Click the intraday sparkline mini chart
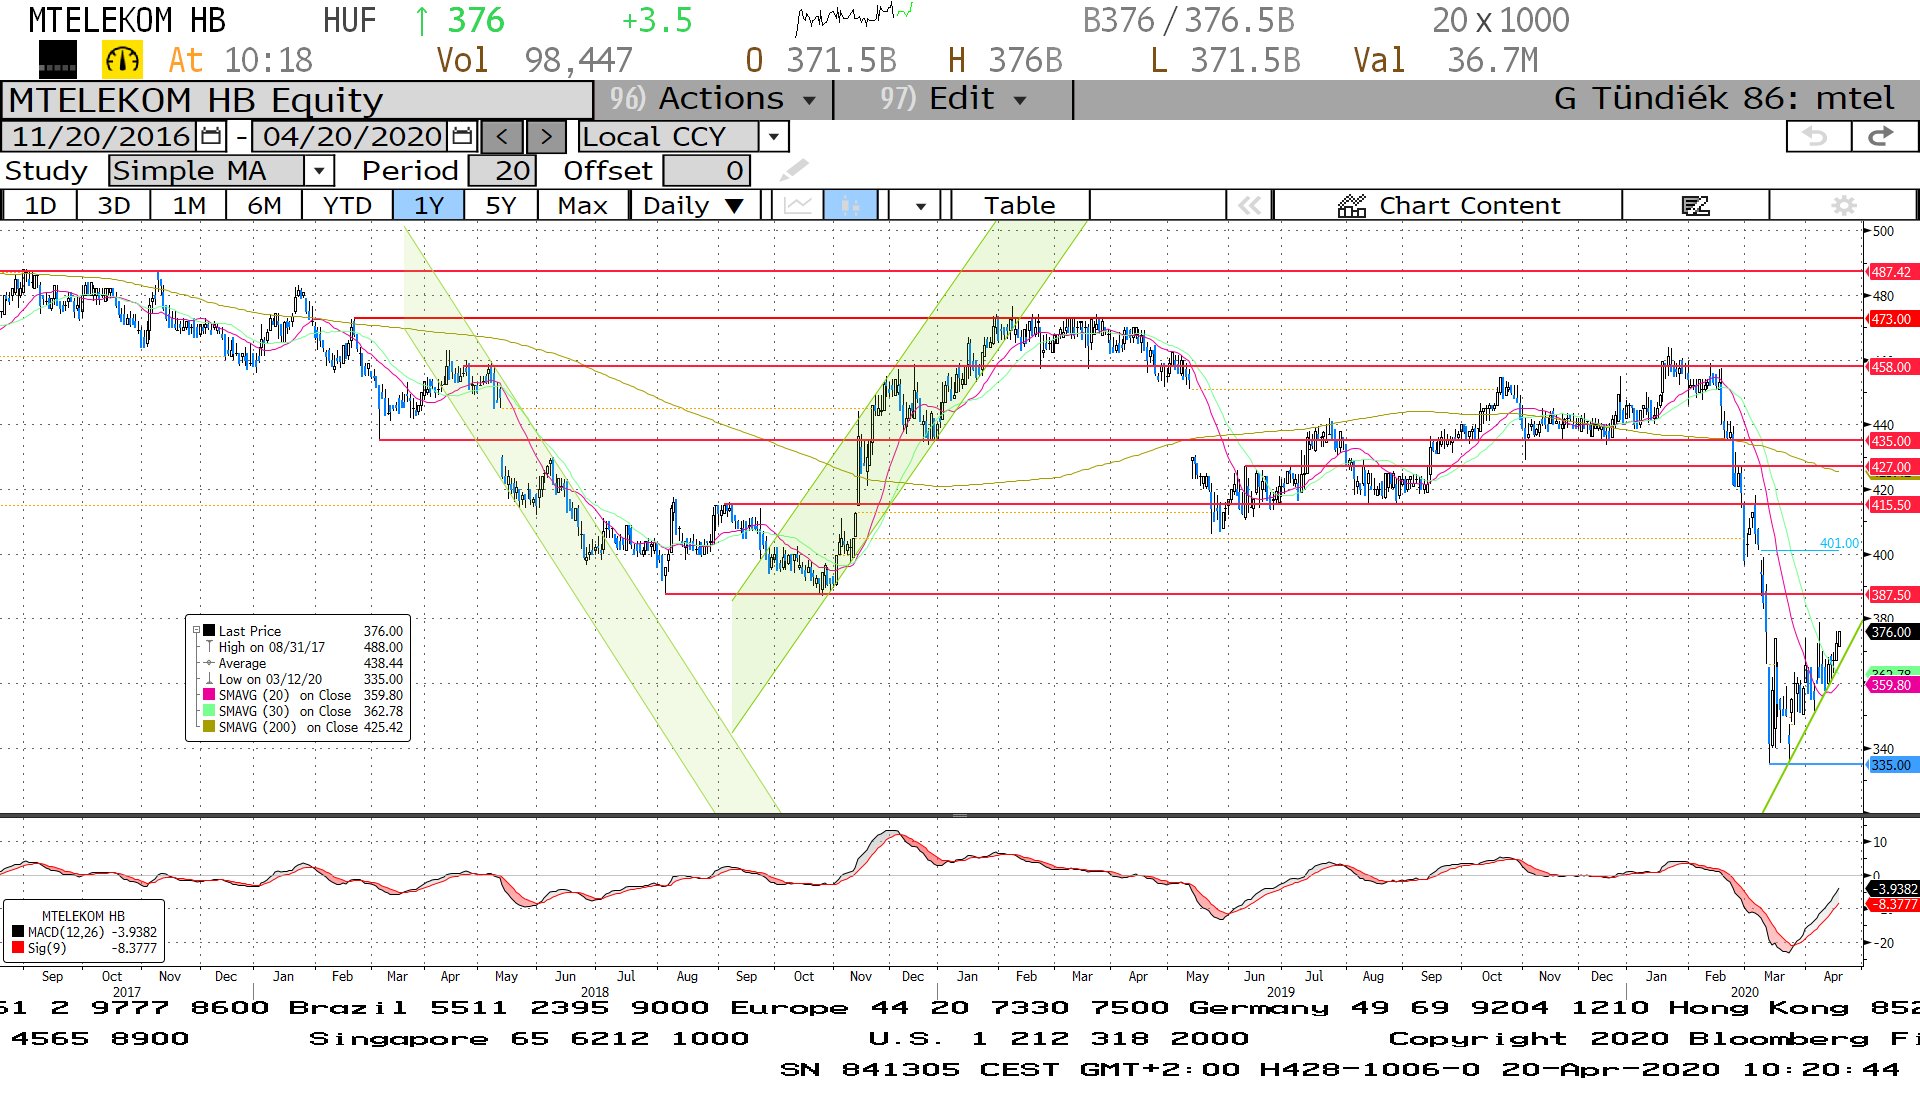This screenshot has height=1109, width=1920. pyautogui.click(x=854, y=18)
